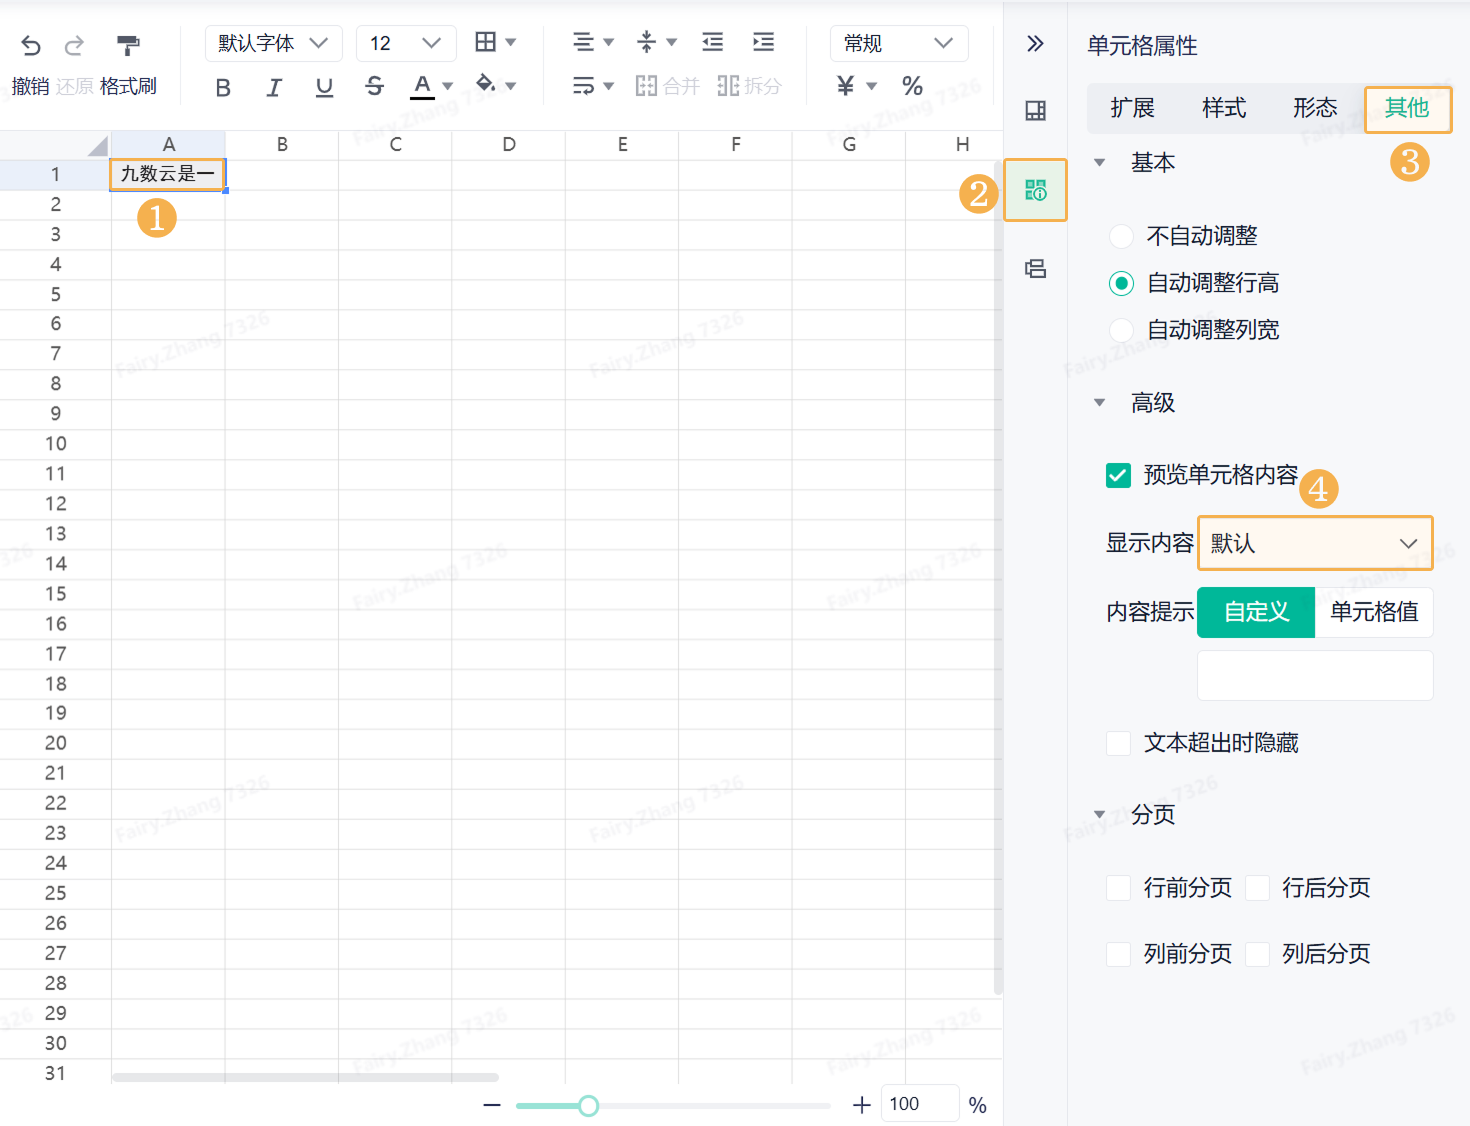
Task: Switch to the 扩展 tab
Action: click(1132, 108)
